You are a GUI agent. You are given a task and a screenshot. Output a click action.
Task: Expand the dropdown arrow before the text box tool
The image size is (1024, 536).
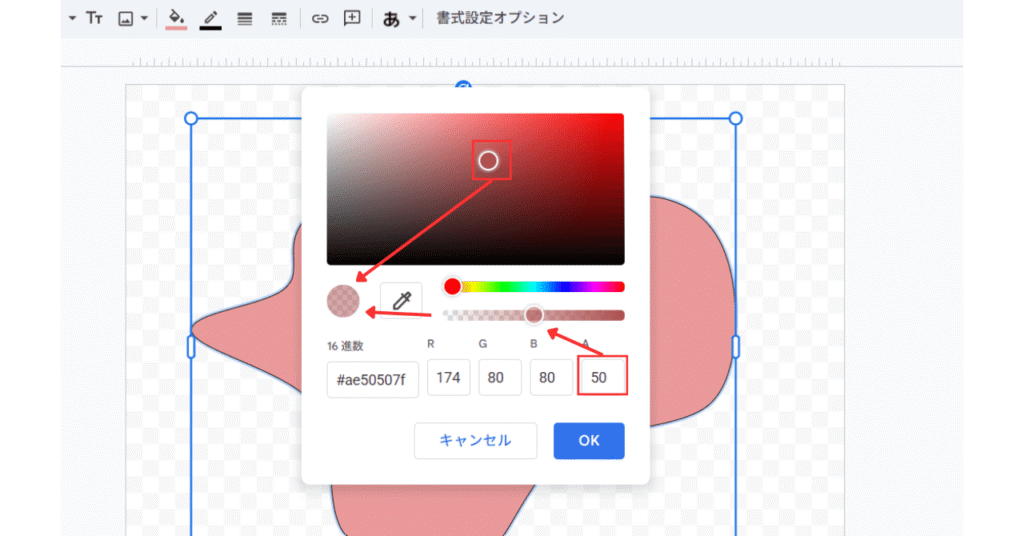click(72, 18)
